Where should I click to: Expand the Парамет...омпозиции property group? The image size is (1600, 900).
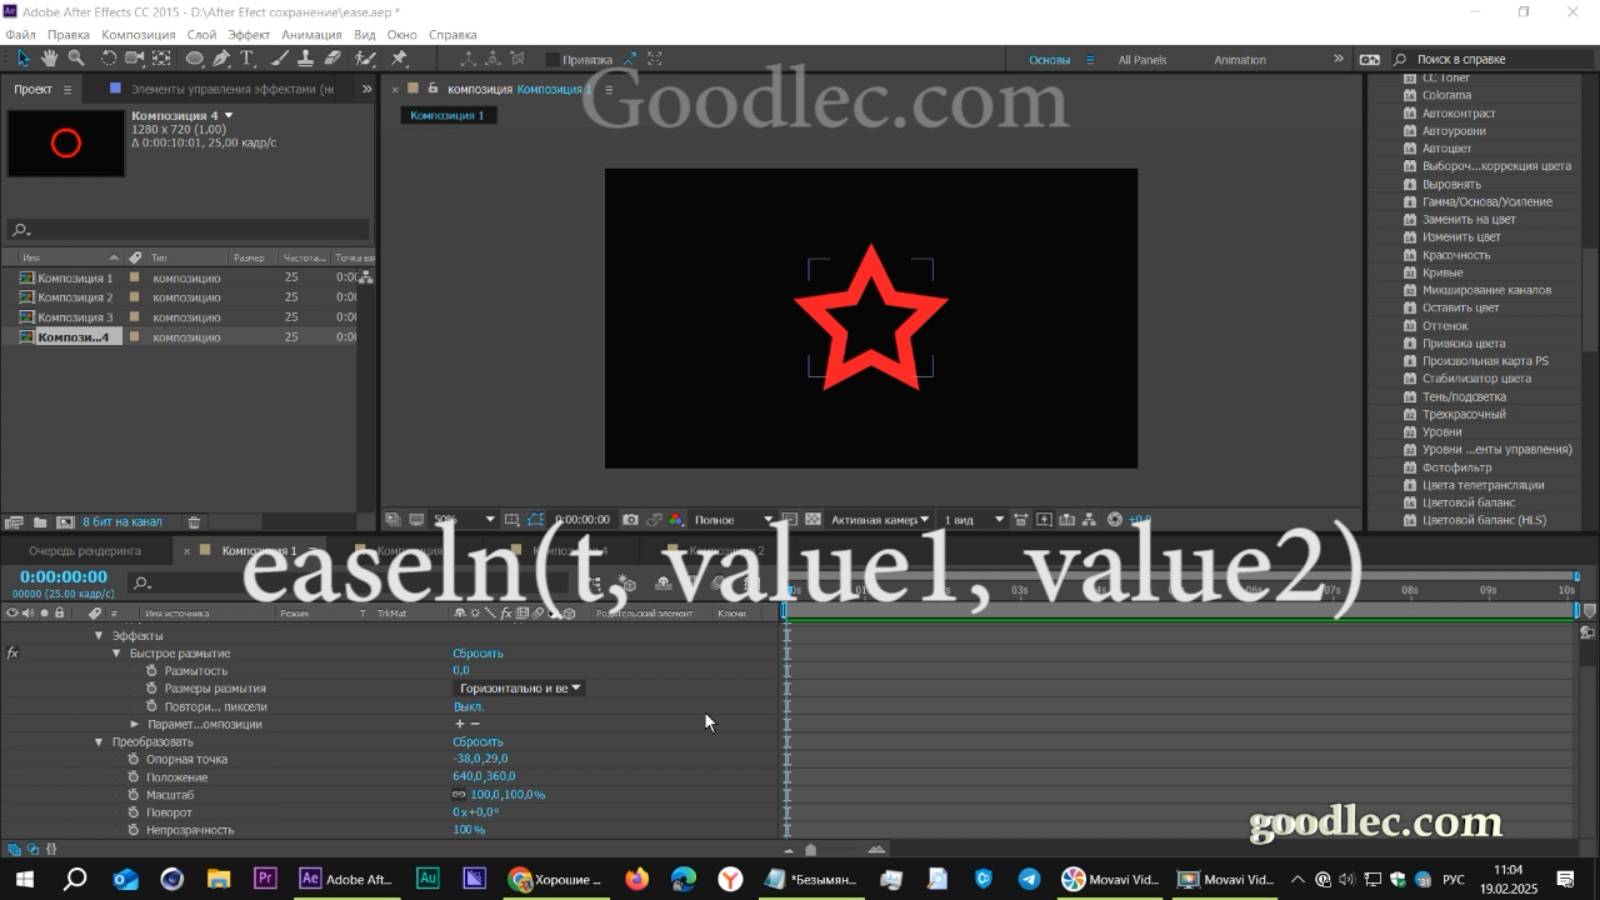tap(135, 723)
